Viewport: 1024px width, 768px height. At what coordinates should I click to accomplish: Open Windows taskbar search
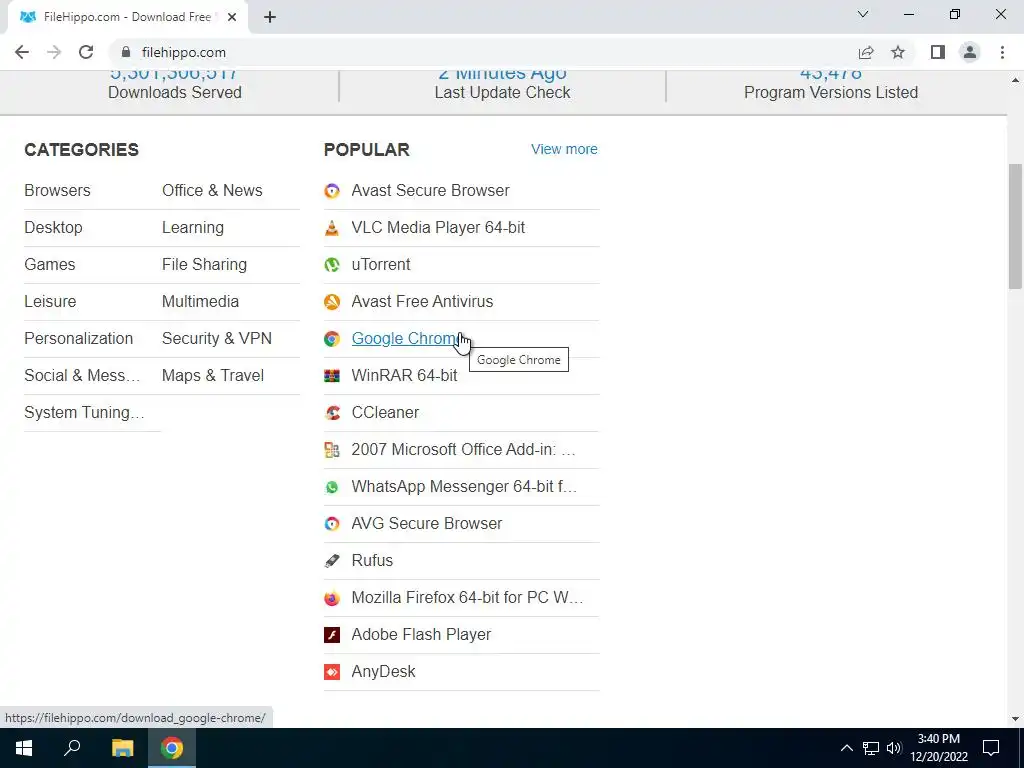coord(72,748)
